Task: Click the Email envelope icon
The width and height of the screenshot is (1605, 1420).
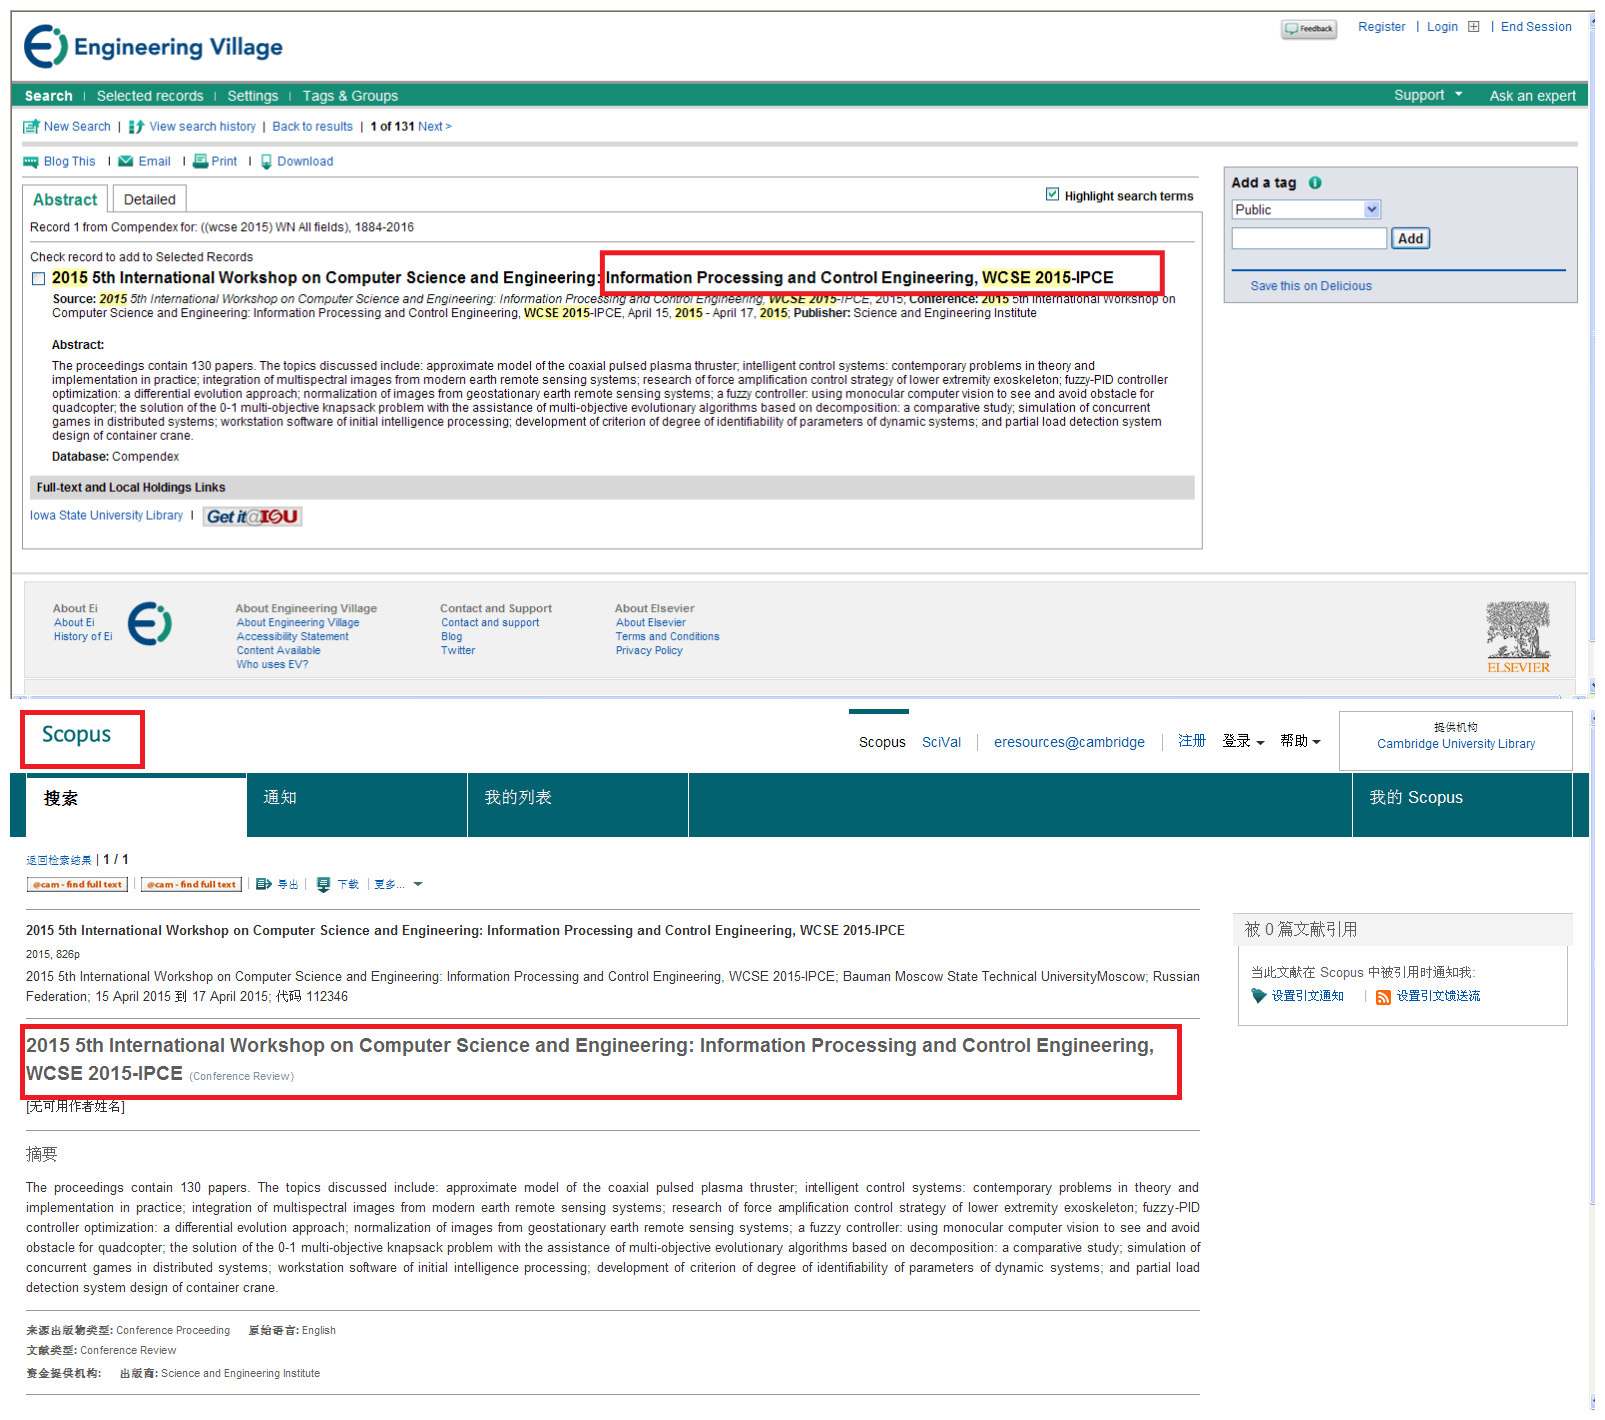Action: click(x=126, y=161)
